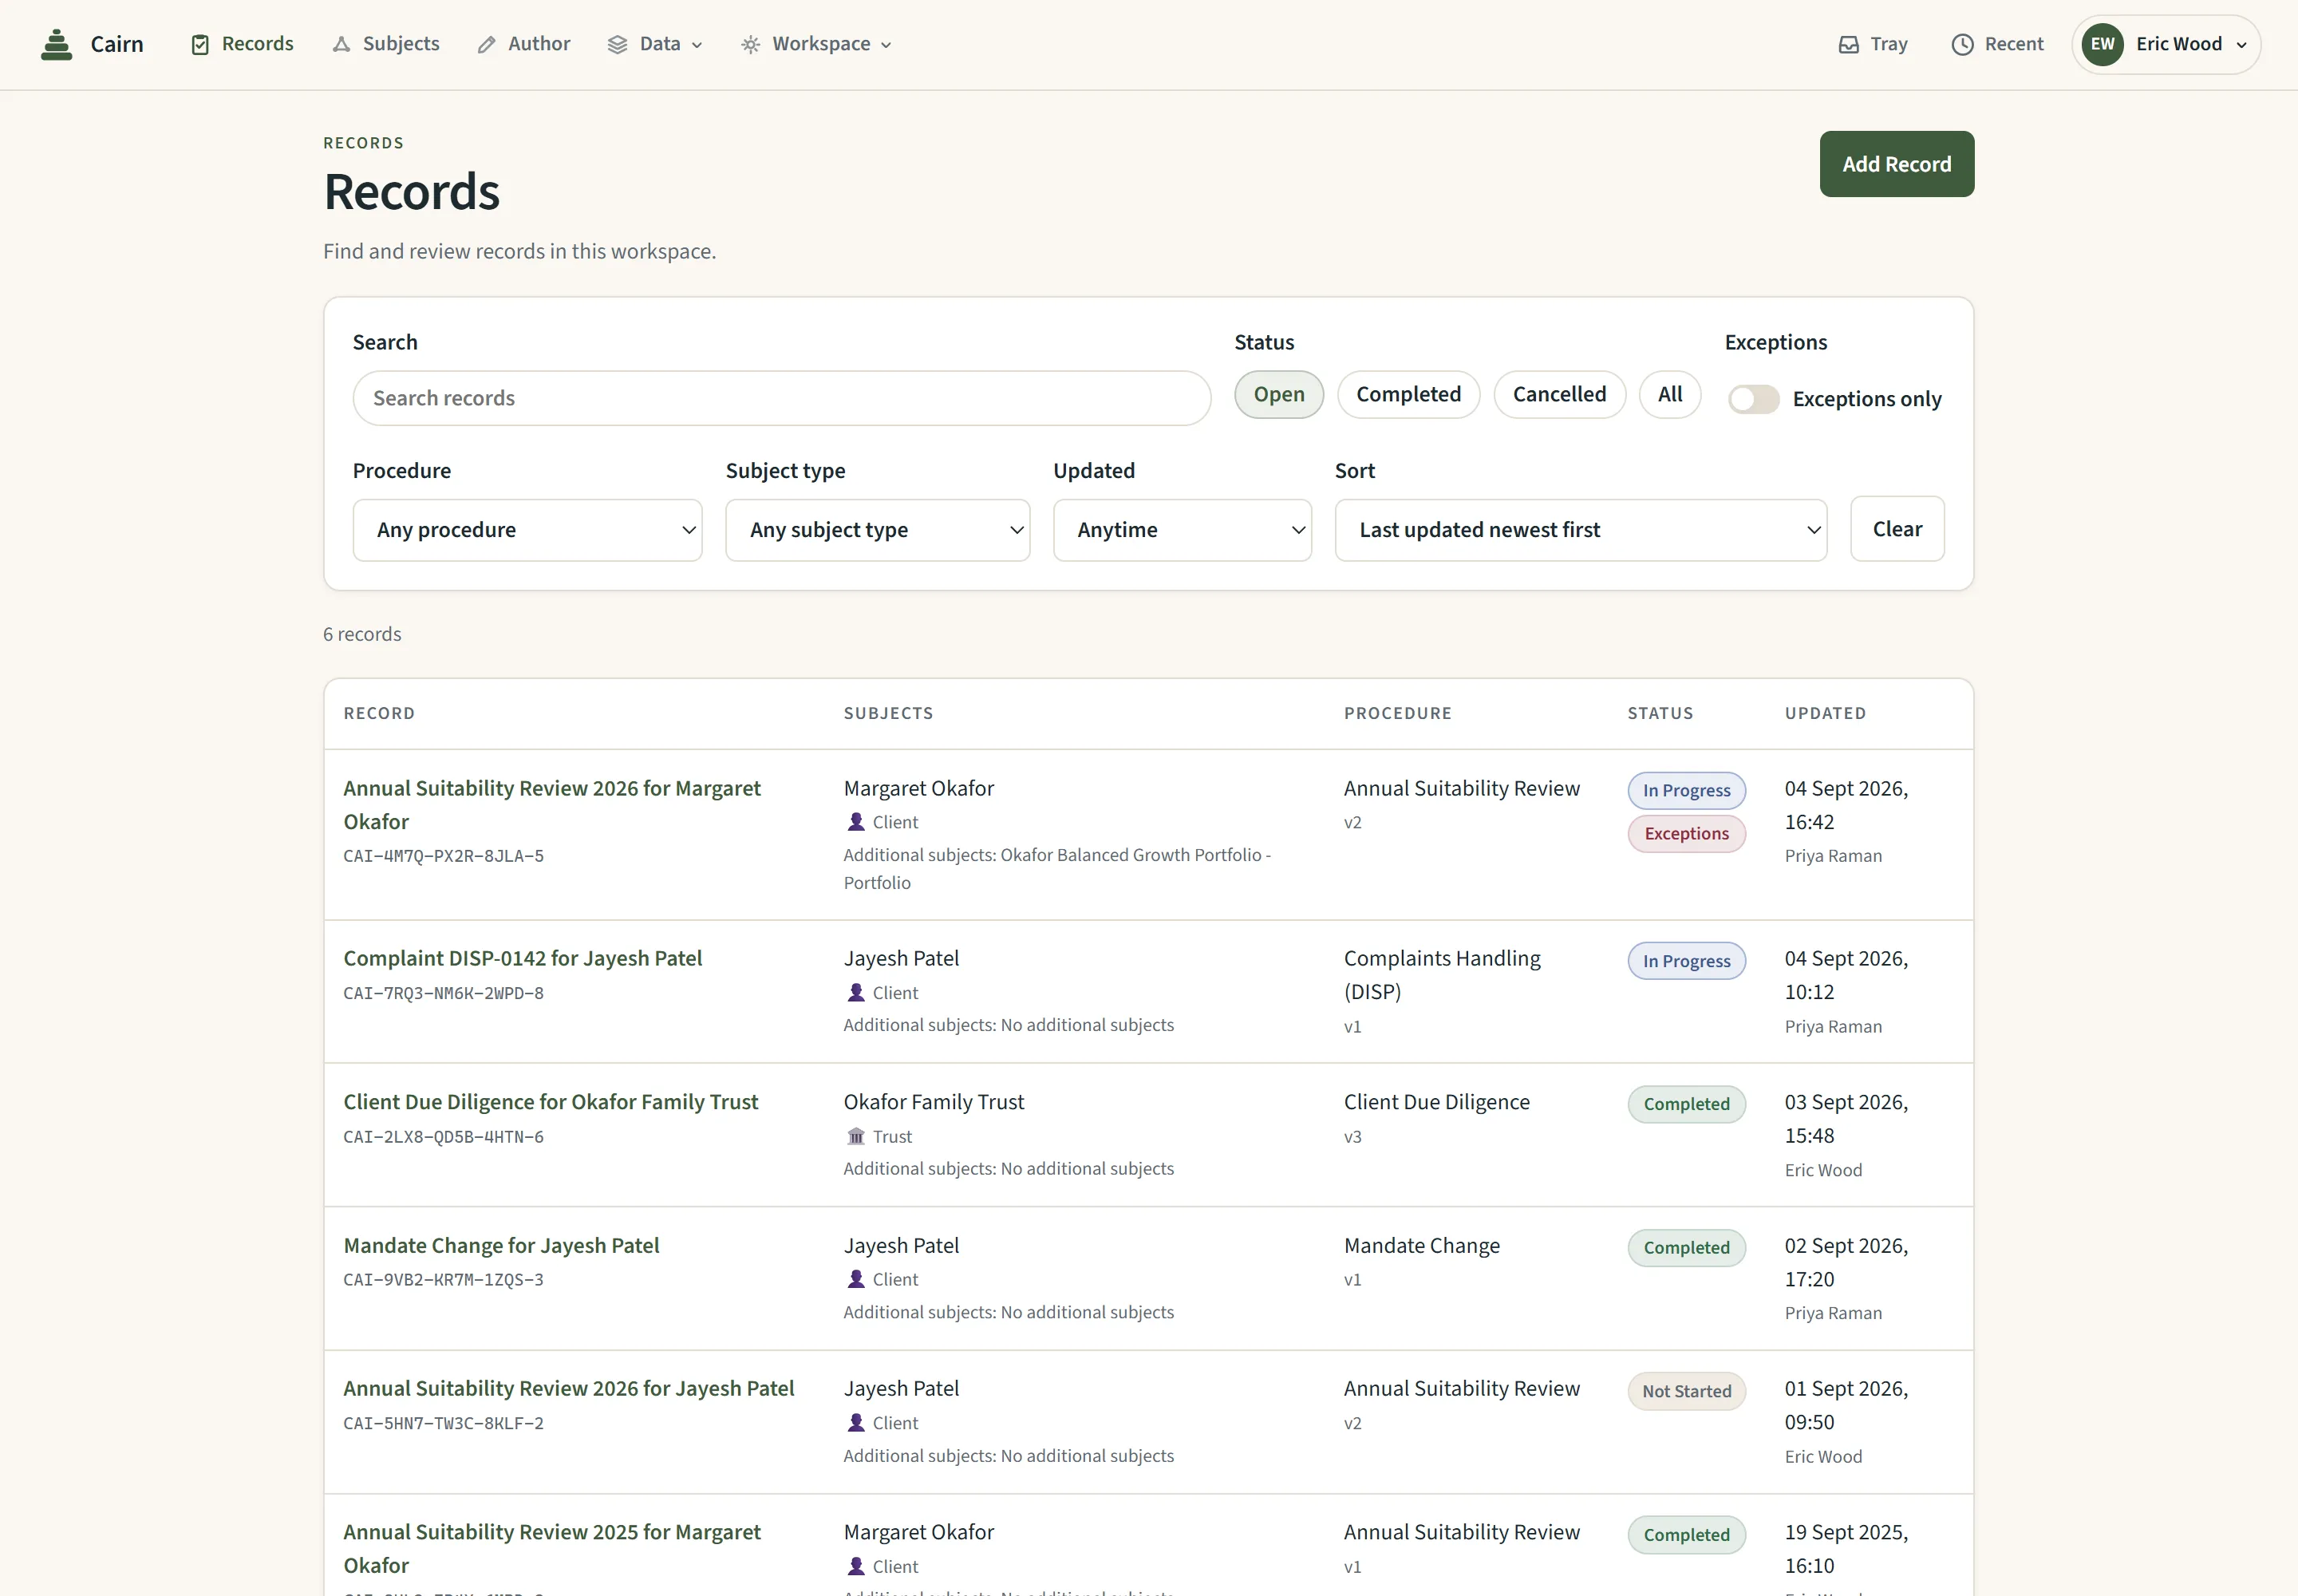This screenshot has width=2298, height=1596.
Task: Click Client icon in Annual Suitability Review 2026 Jayesh row
Action: [x=855, y=1422]
